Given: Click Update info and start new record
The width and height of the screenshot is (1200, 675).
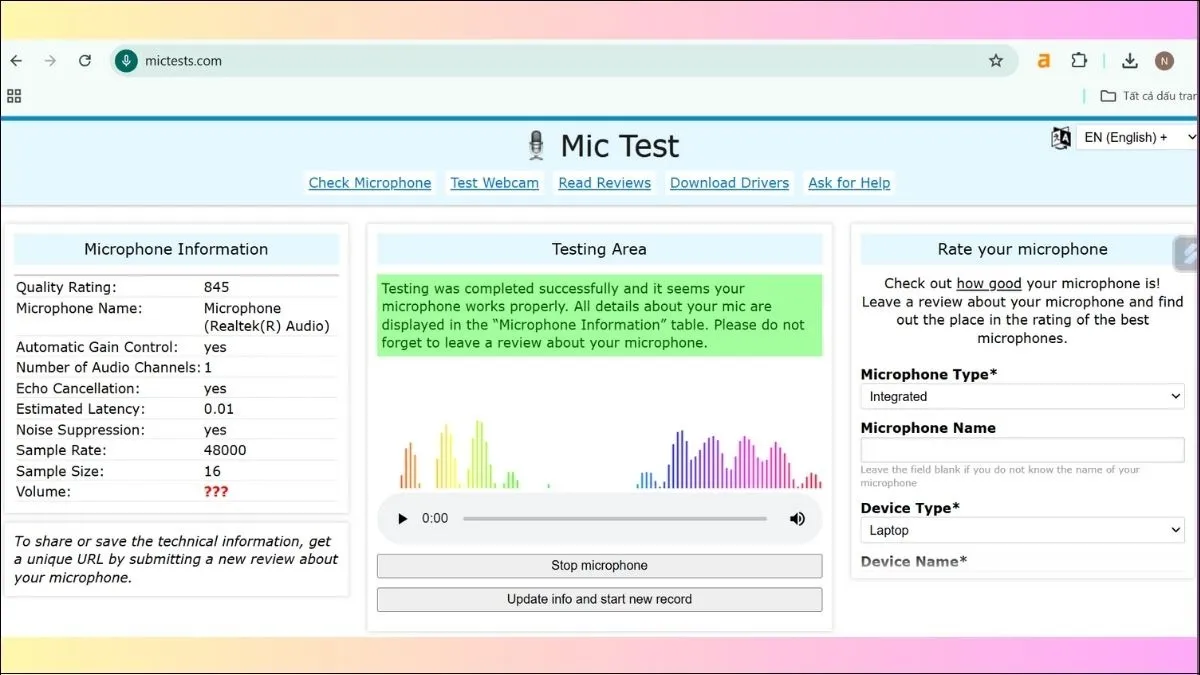Looking at the screenshot, I should (599, 600).
